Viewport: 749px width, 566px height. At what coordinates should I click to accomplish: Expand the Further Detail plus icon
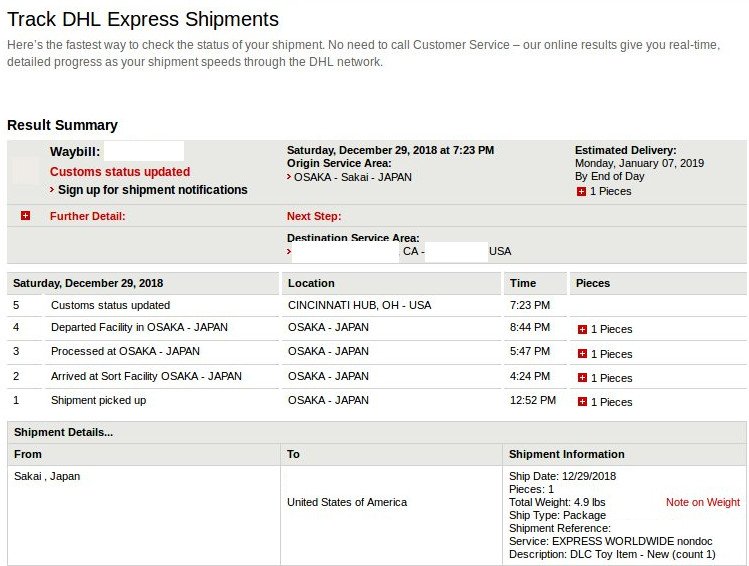[x=25, y=216]
